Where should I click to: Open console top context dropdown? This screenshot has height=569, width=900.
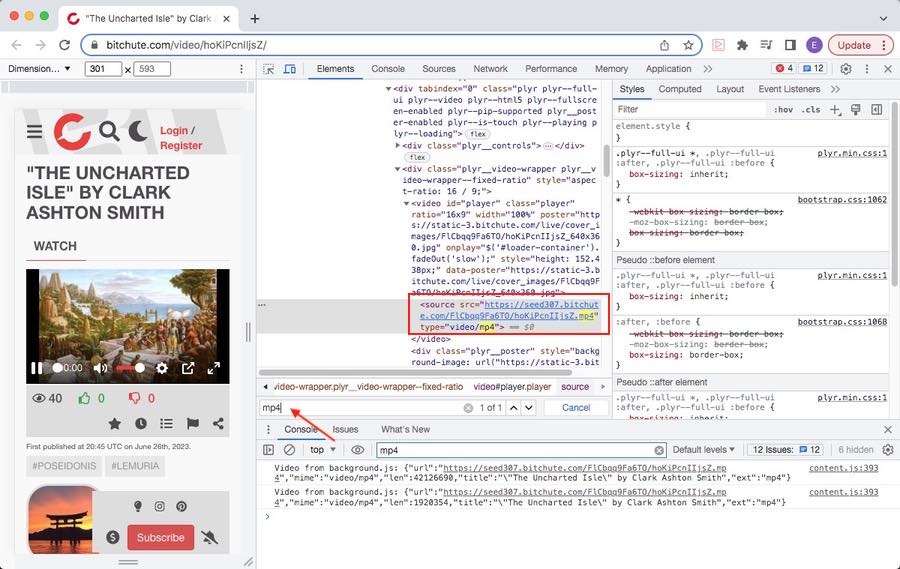pos(323,450)
